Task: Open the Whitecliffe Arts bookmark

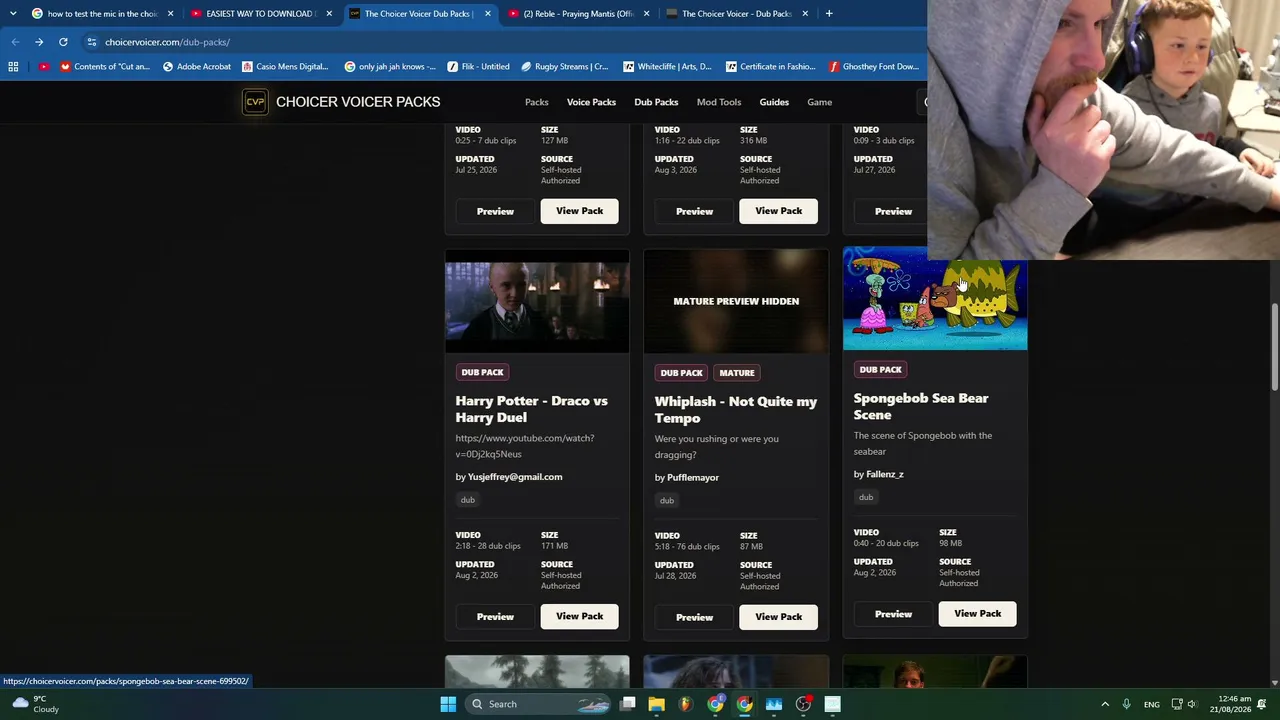Action: (667, 67)
